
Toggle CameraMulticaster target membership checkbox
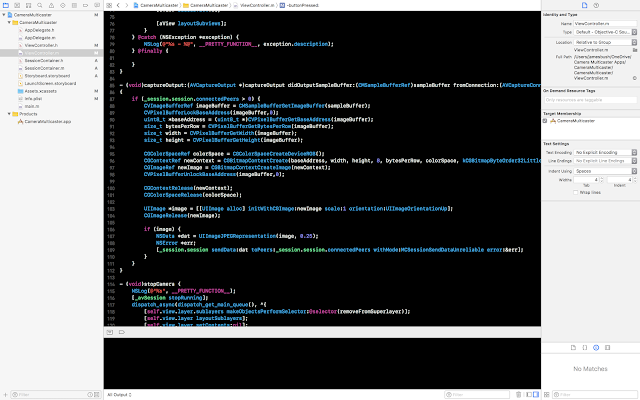(545, 121)
